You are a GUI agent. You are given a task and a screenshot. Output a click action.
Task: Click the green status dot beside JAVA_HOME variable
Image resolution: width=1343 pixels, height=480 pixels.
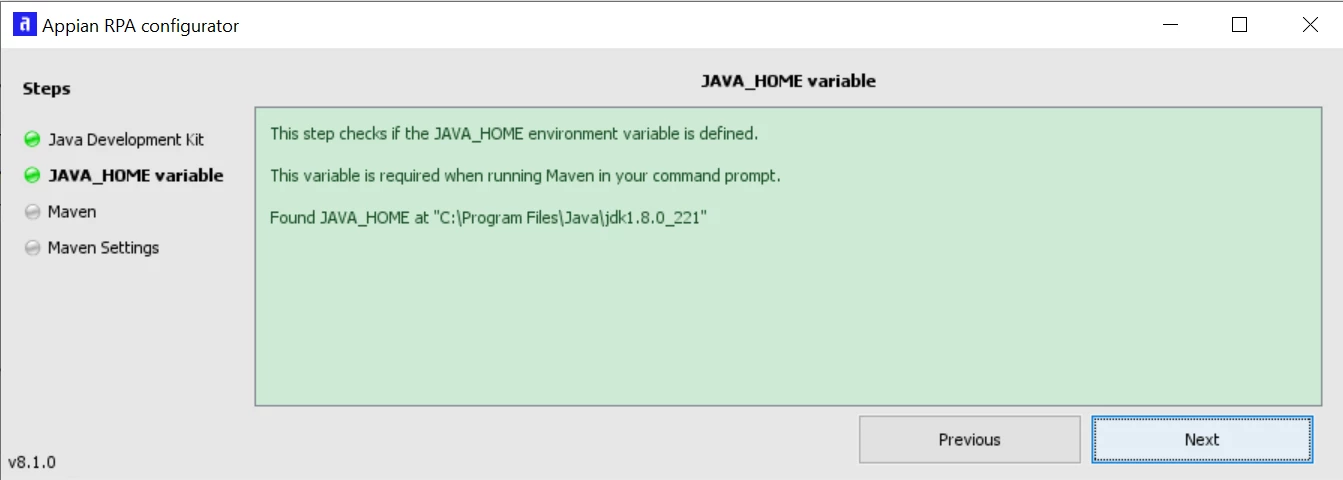tap(32, 176)
